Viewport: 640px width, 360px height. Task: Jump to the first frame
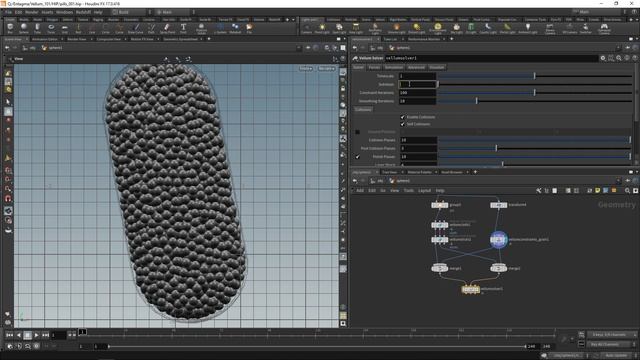tap(9, 335)
